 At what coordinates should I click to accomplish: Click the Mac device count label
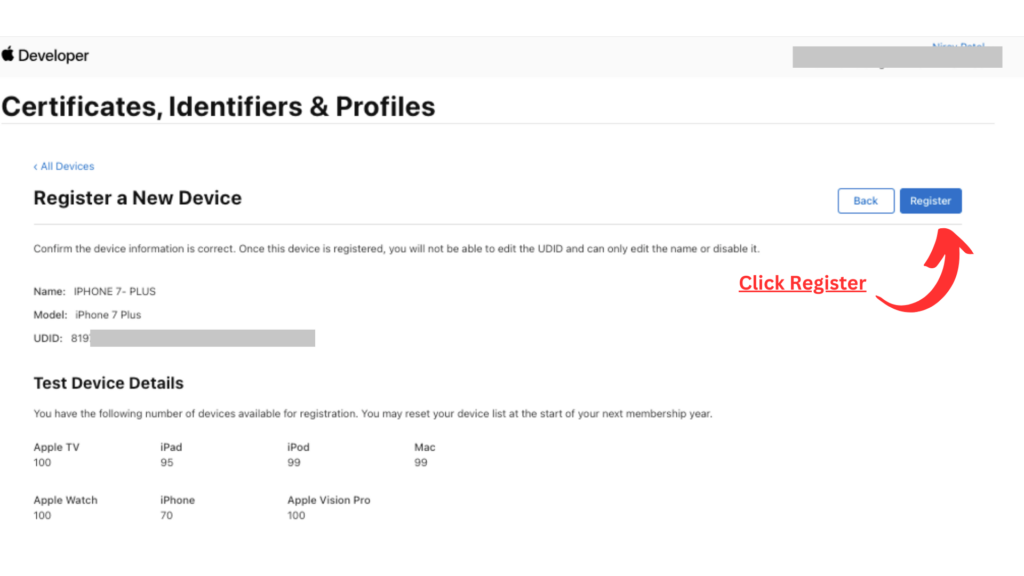tap(425, 447)
